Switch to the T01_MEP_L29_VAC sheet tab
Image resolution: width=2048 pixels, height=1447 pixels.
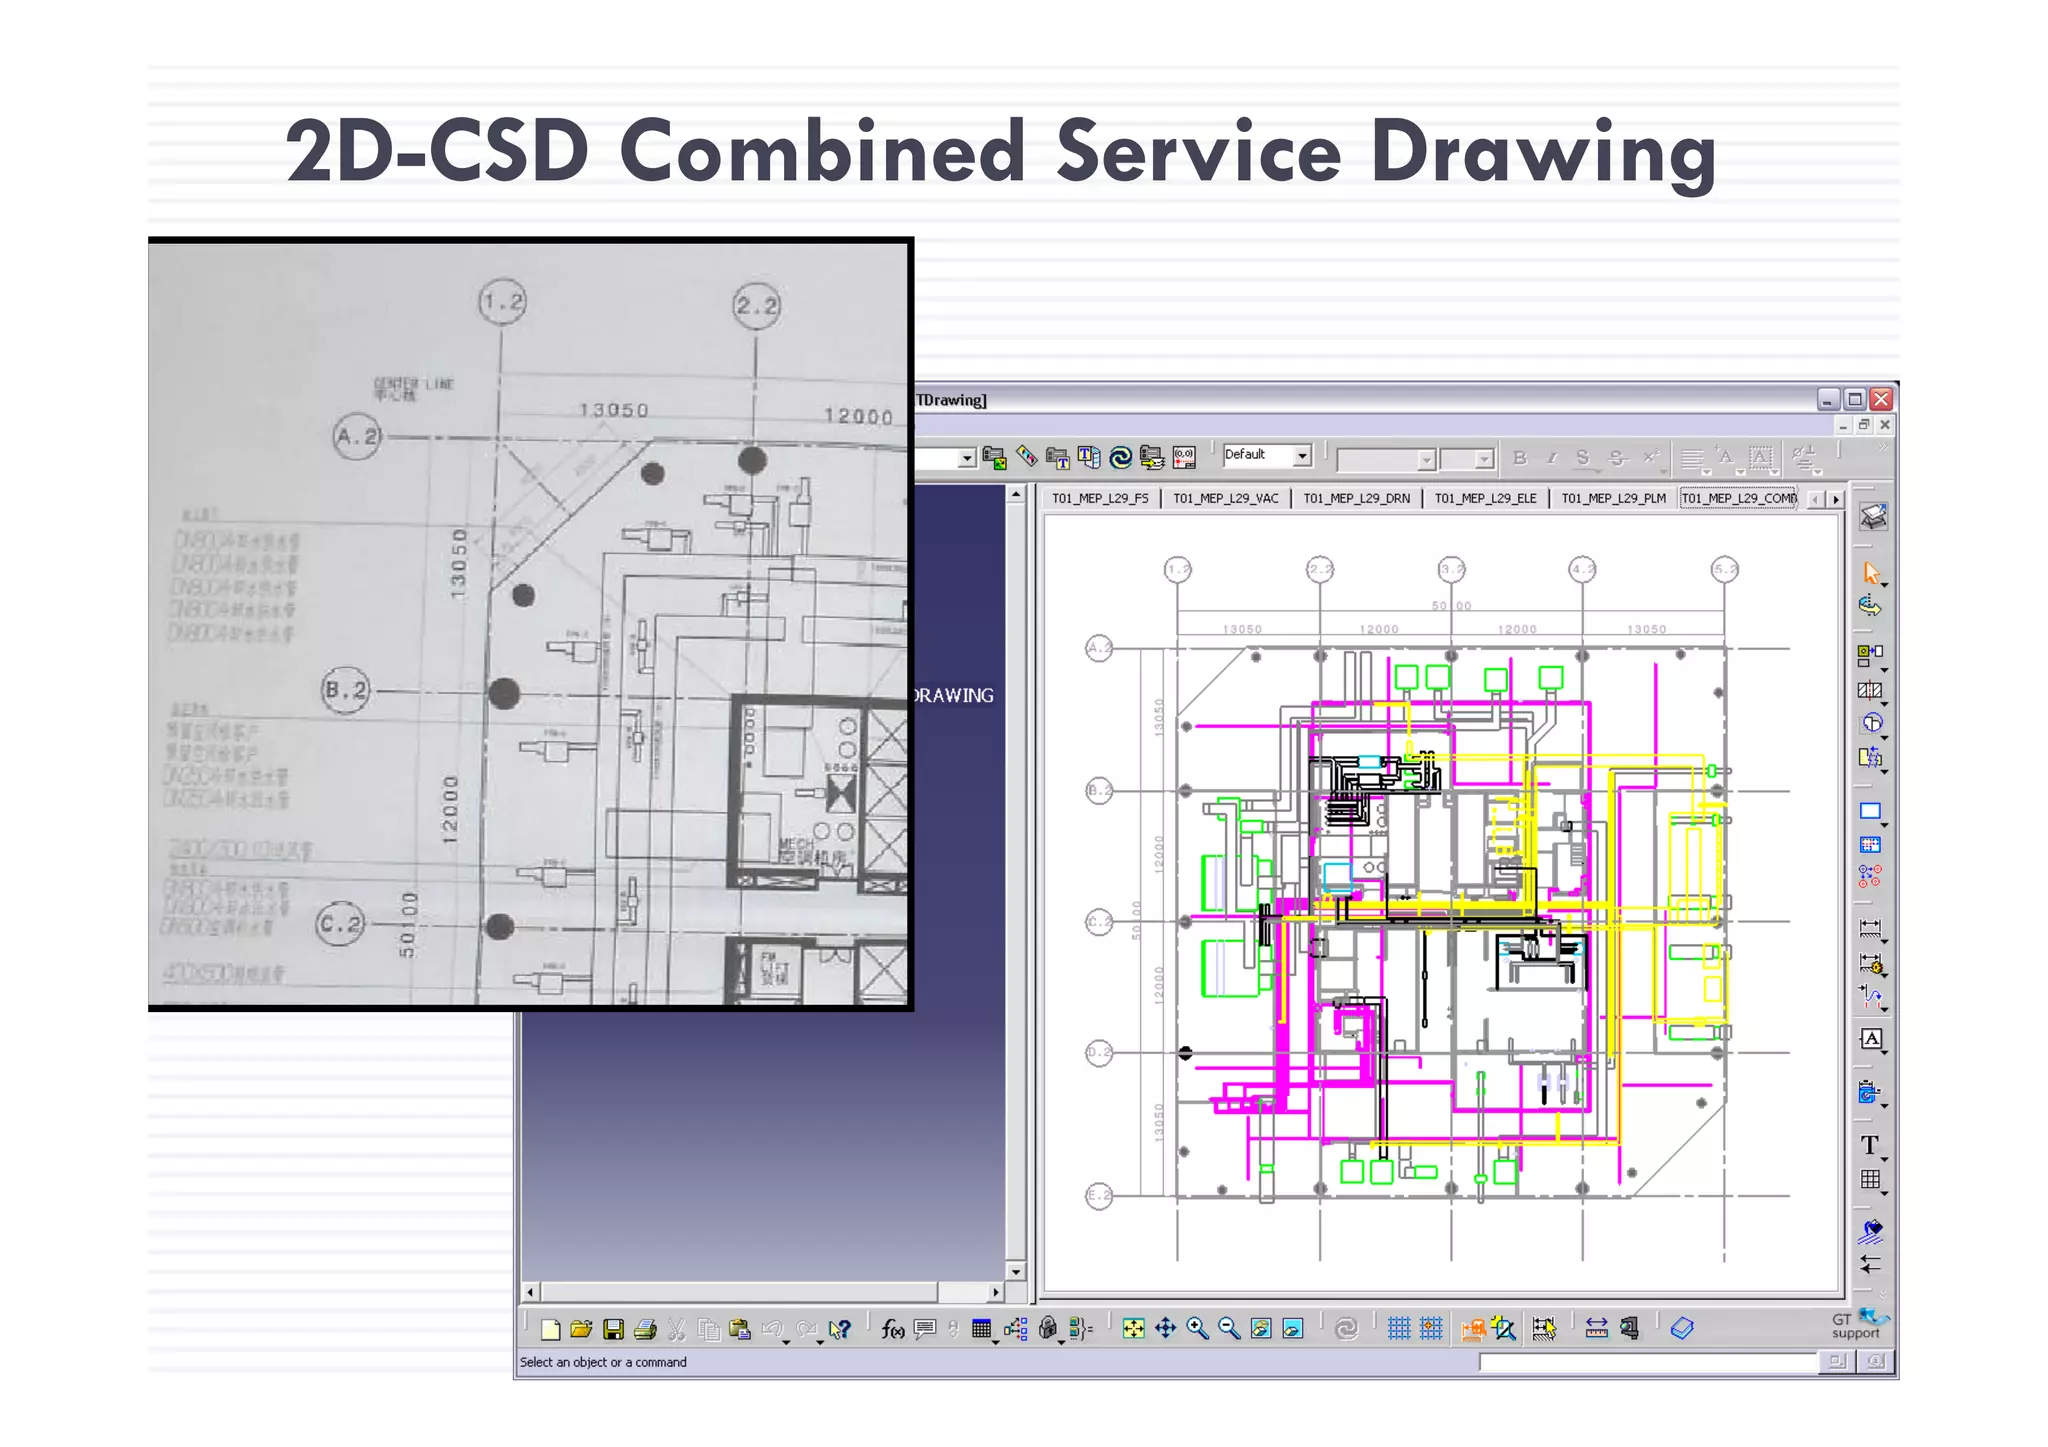coord(1226,498)
